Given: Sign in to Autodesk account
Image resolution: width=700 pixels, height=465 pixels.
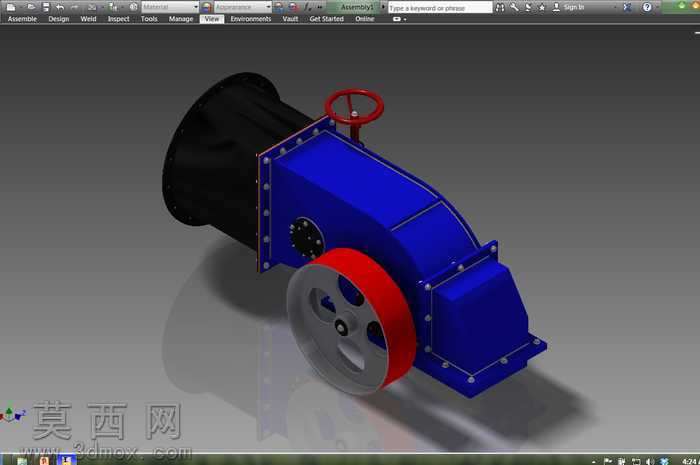Looking at the screenshot, I should [569, 8].
